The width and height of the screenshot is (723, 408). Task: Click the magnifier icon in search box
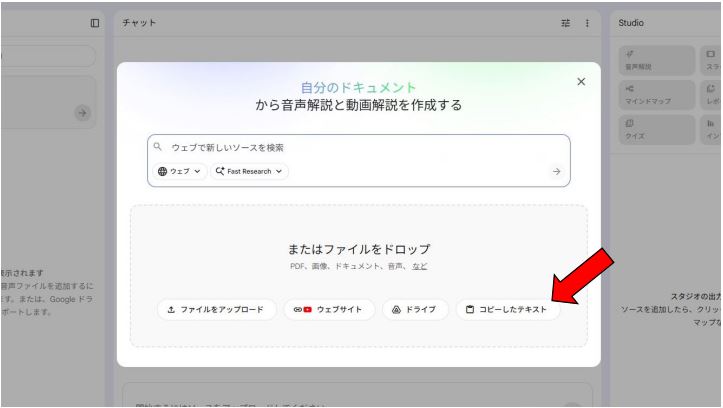[x=158, y=146]
